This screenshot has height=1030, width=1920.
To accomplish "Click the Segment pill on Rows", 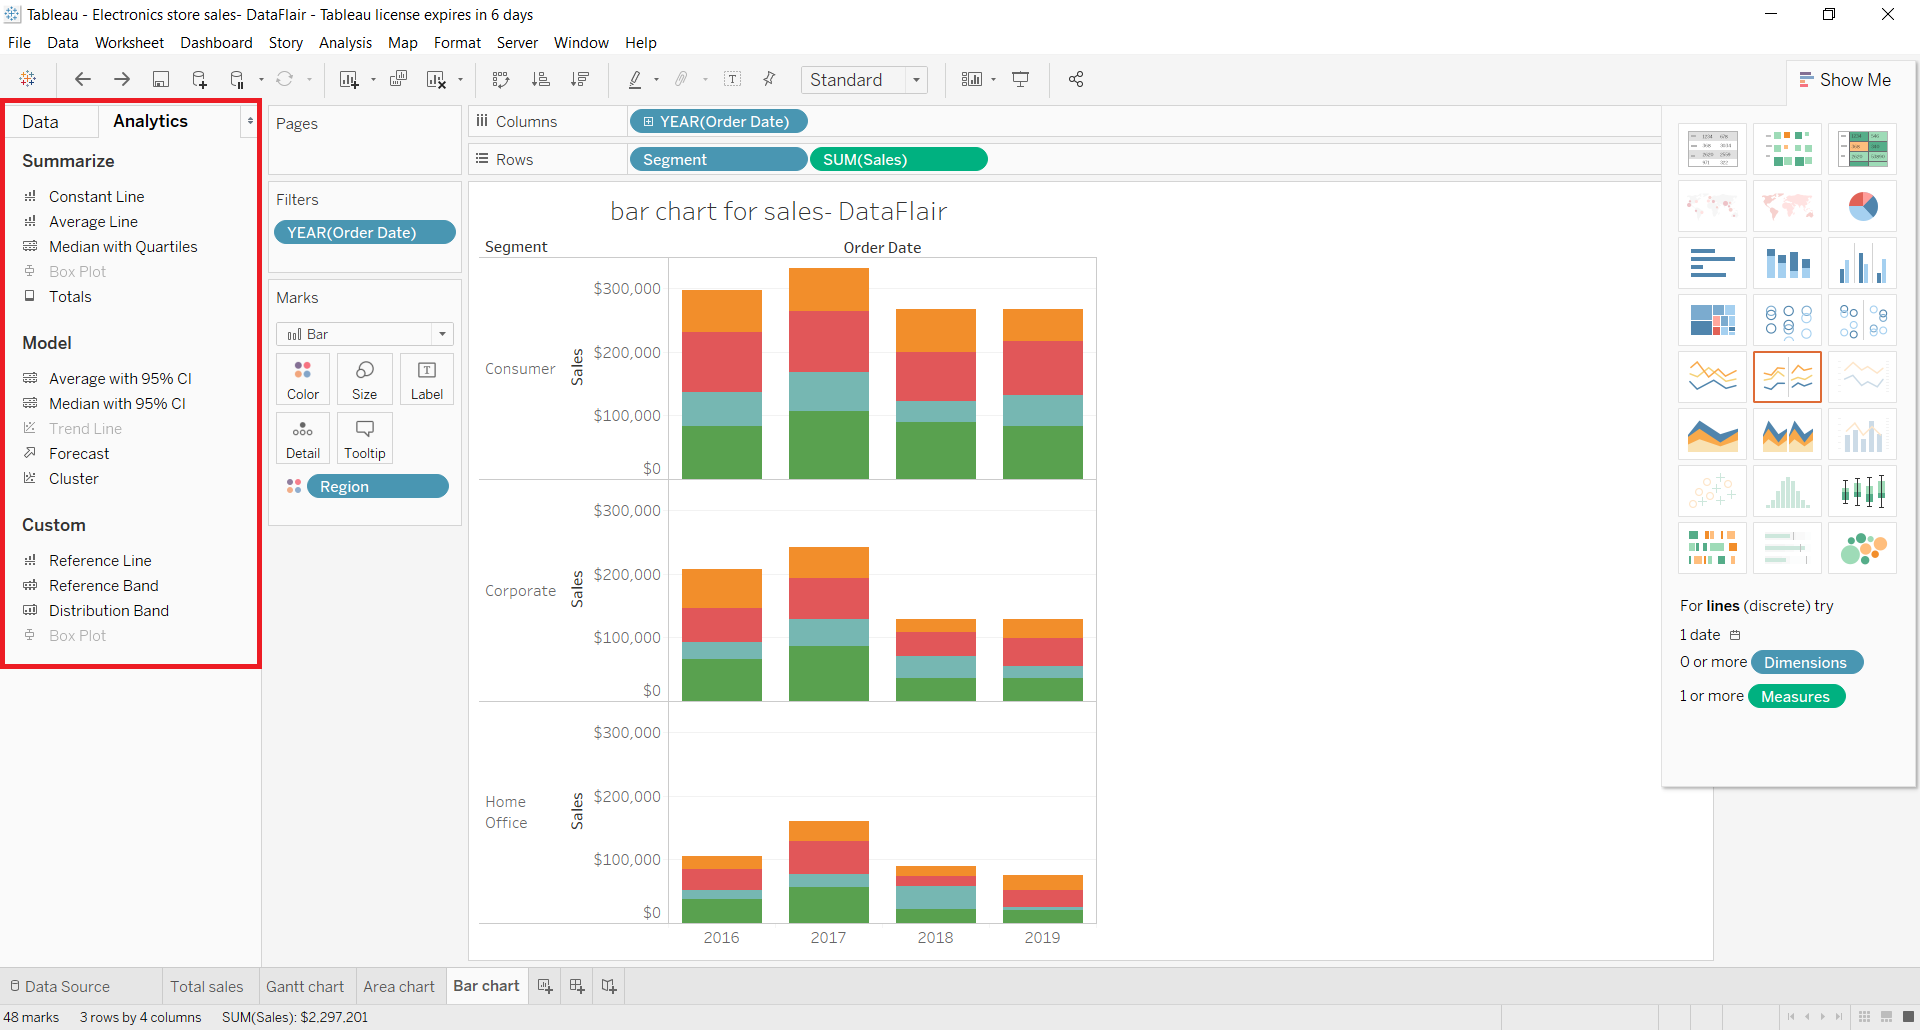I will [x=717, y=160].
